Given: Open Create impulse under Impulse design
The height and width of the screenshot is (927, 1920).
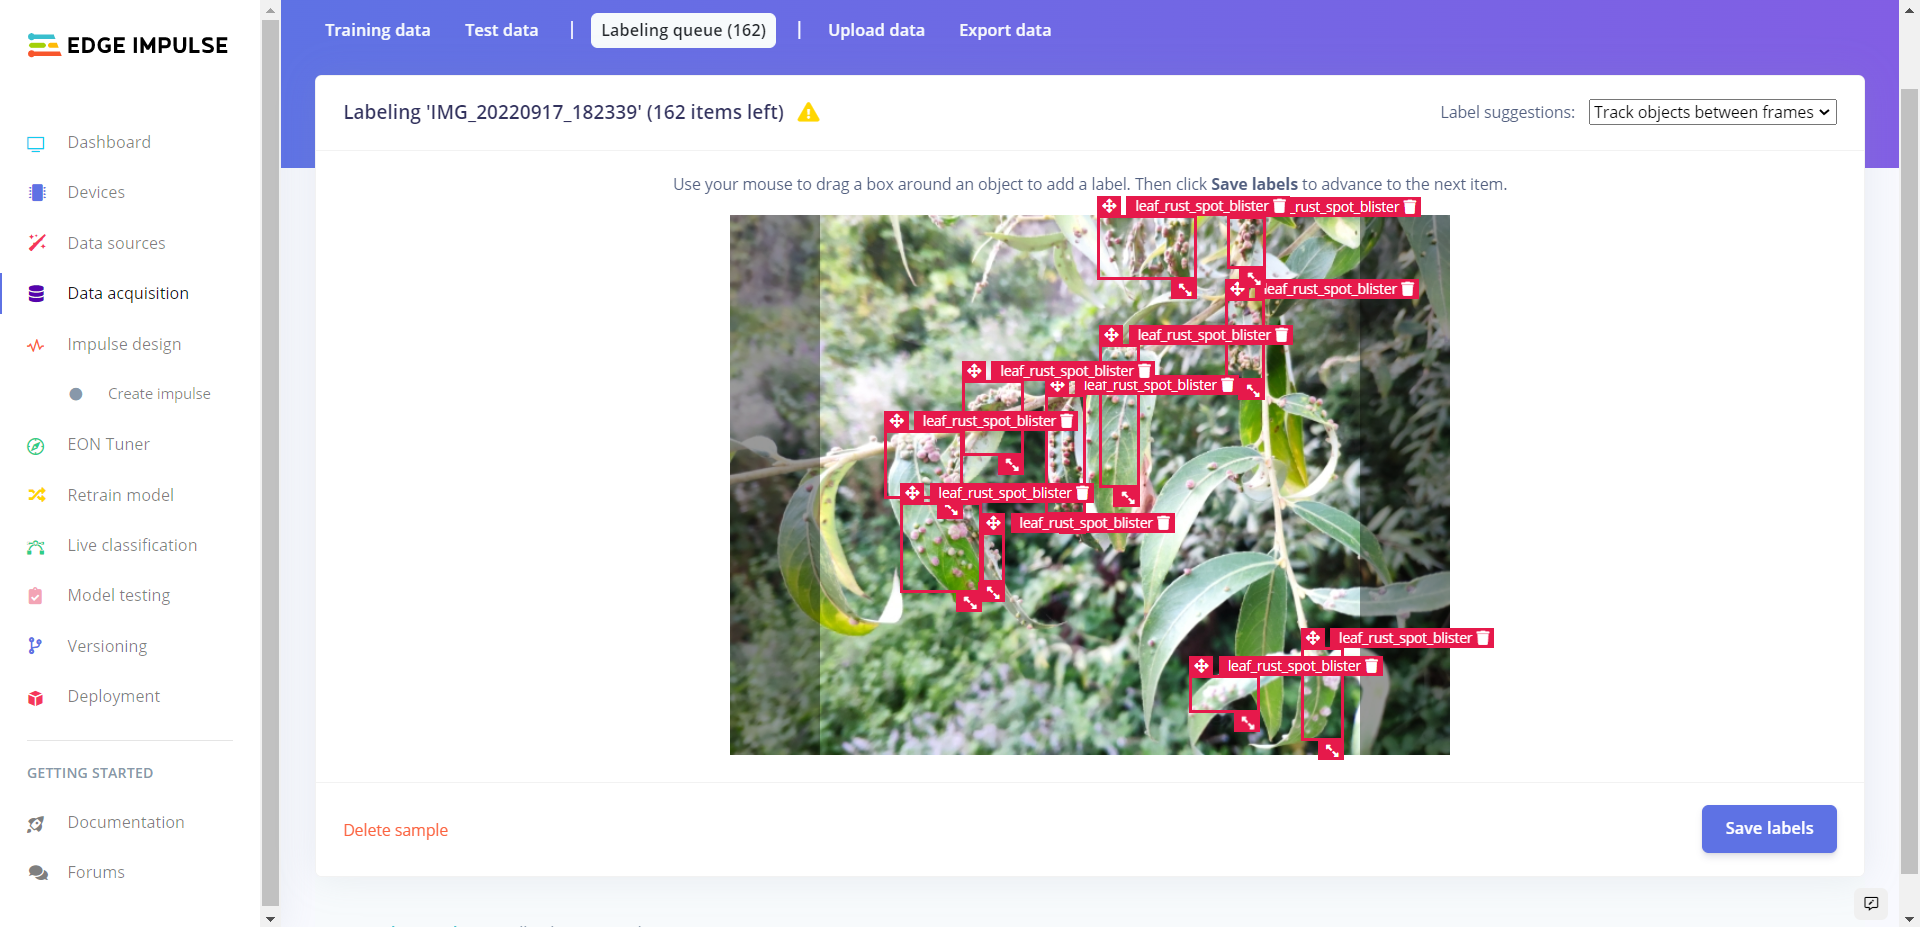Looking at the screenshot, I should (159, 394).
